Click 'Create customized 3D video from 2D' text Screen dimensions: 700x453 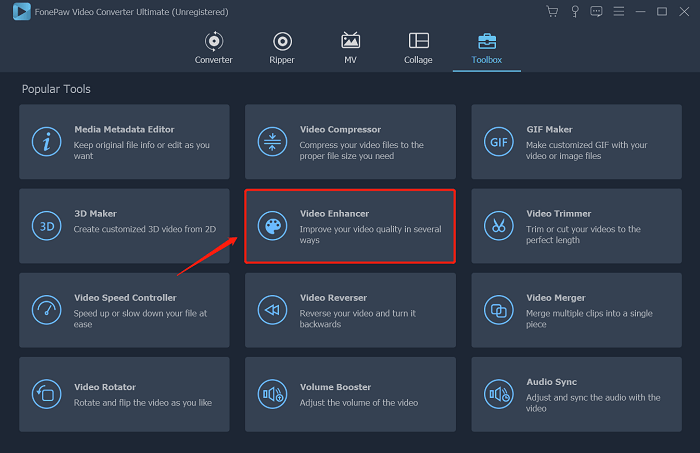(x=145, y=229)
